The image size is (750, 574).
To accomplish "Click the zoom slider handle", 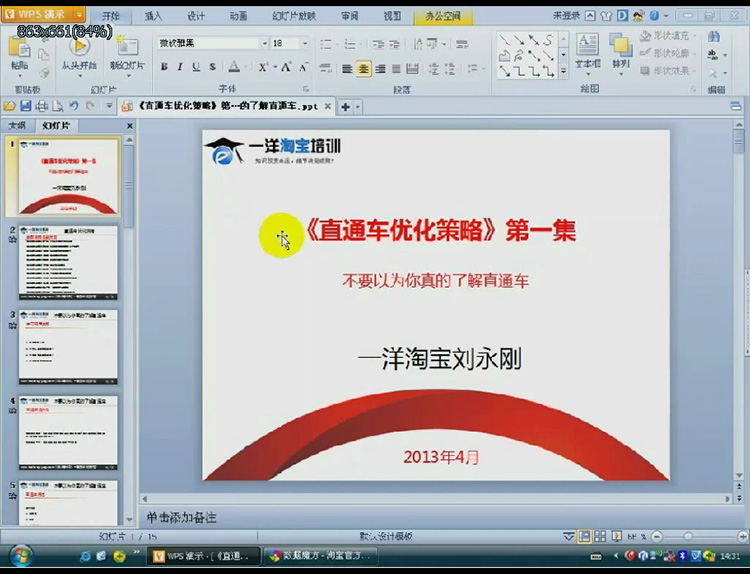I will coord(687,537).
